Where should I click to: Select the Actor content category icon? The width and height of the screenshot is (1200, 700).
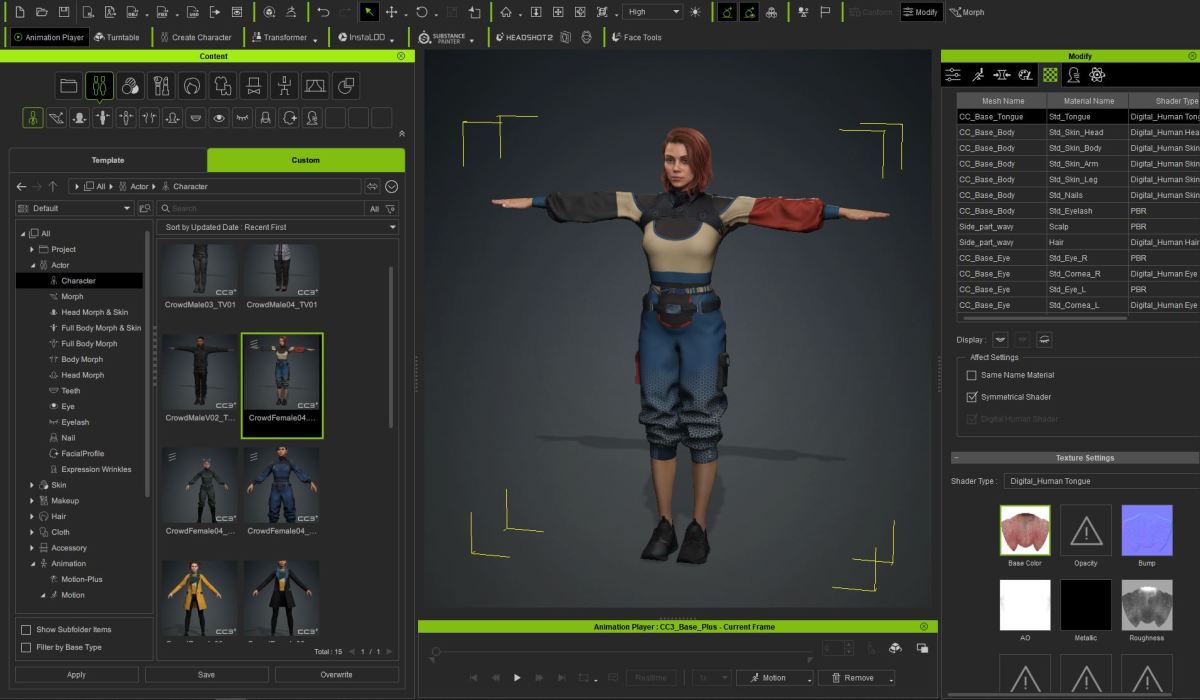[x=99, y=85]
